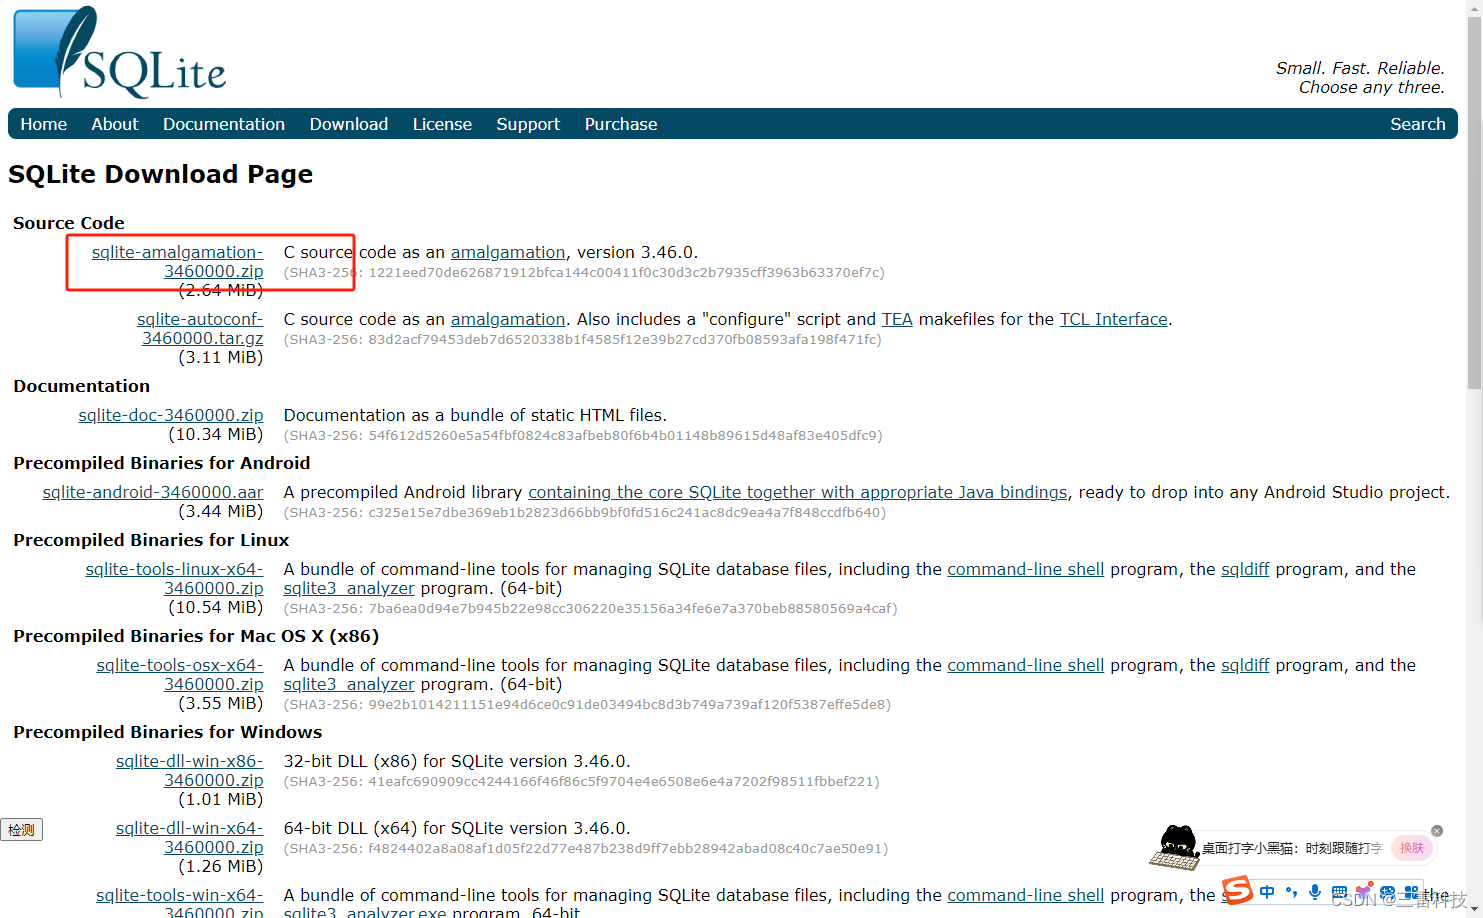Download sqlite-doc-3460000.zip
The height and width of the screenshot is (918, 1483).
(171, 415)
